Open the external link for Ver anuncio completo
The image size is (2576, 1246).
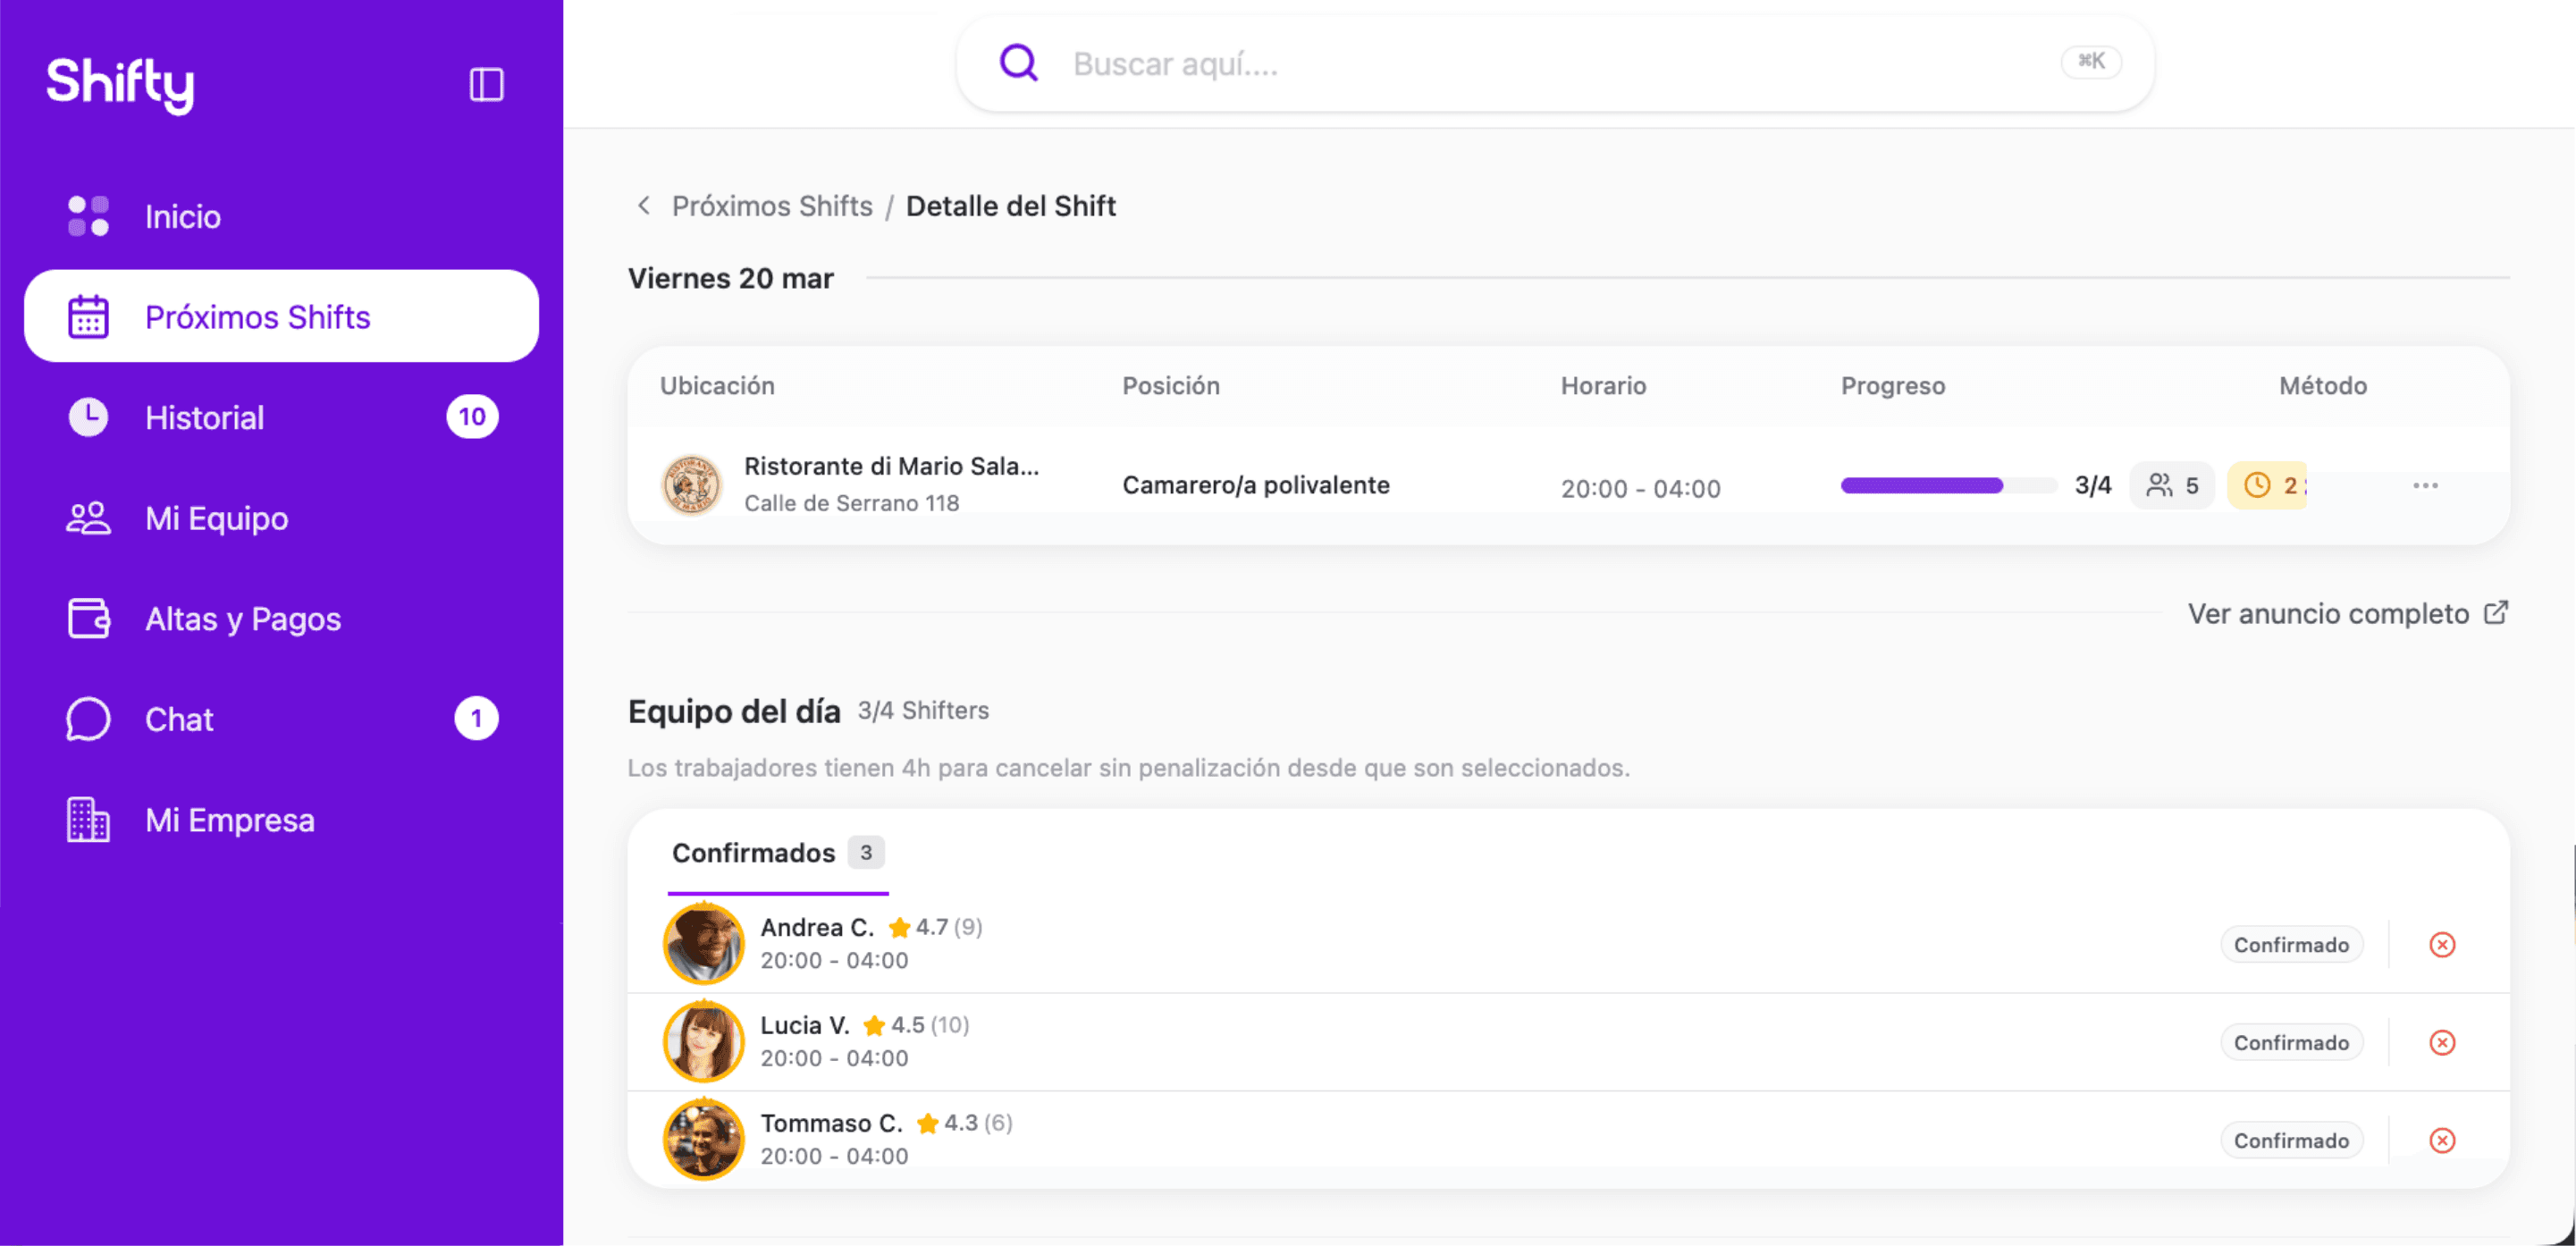pyautogui.click(x=2497, y=612)
